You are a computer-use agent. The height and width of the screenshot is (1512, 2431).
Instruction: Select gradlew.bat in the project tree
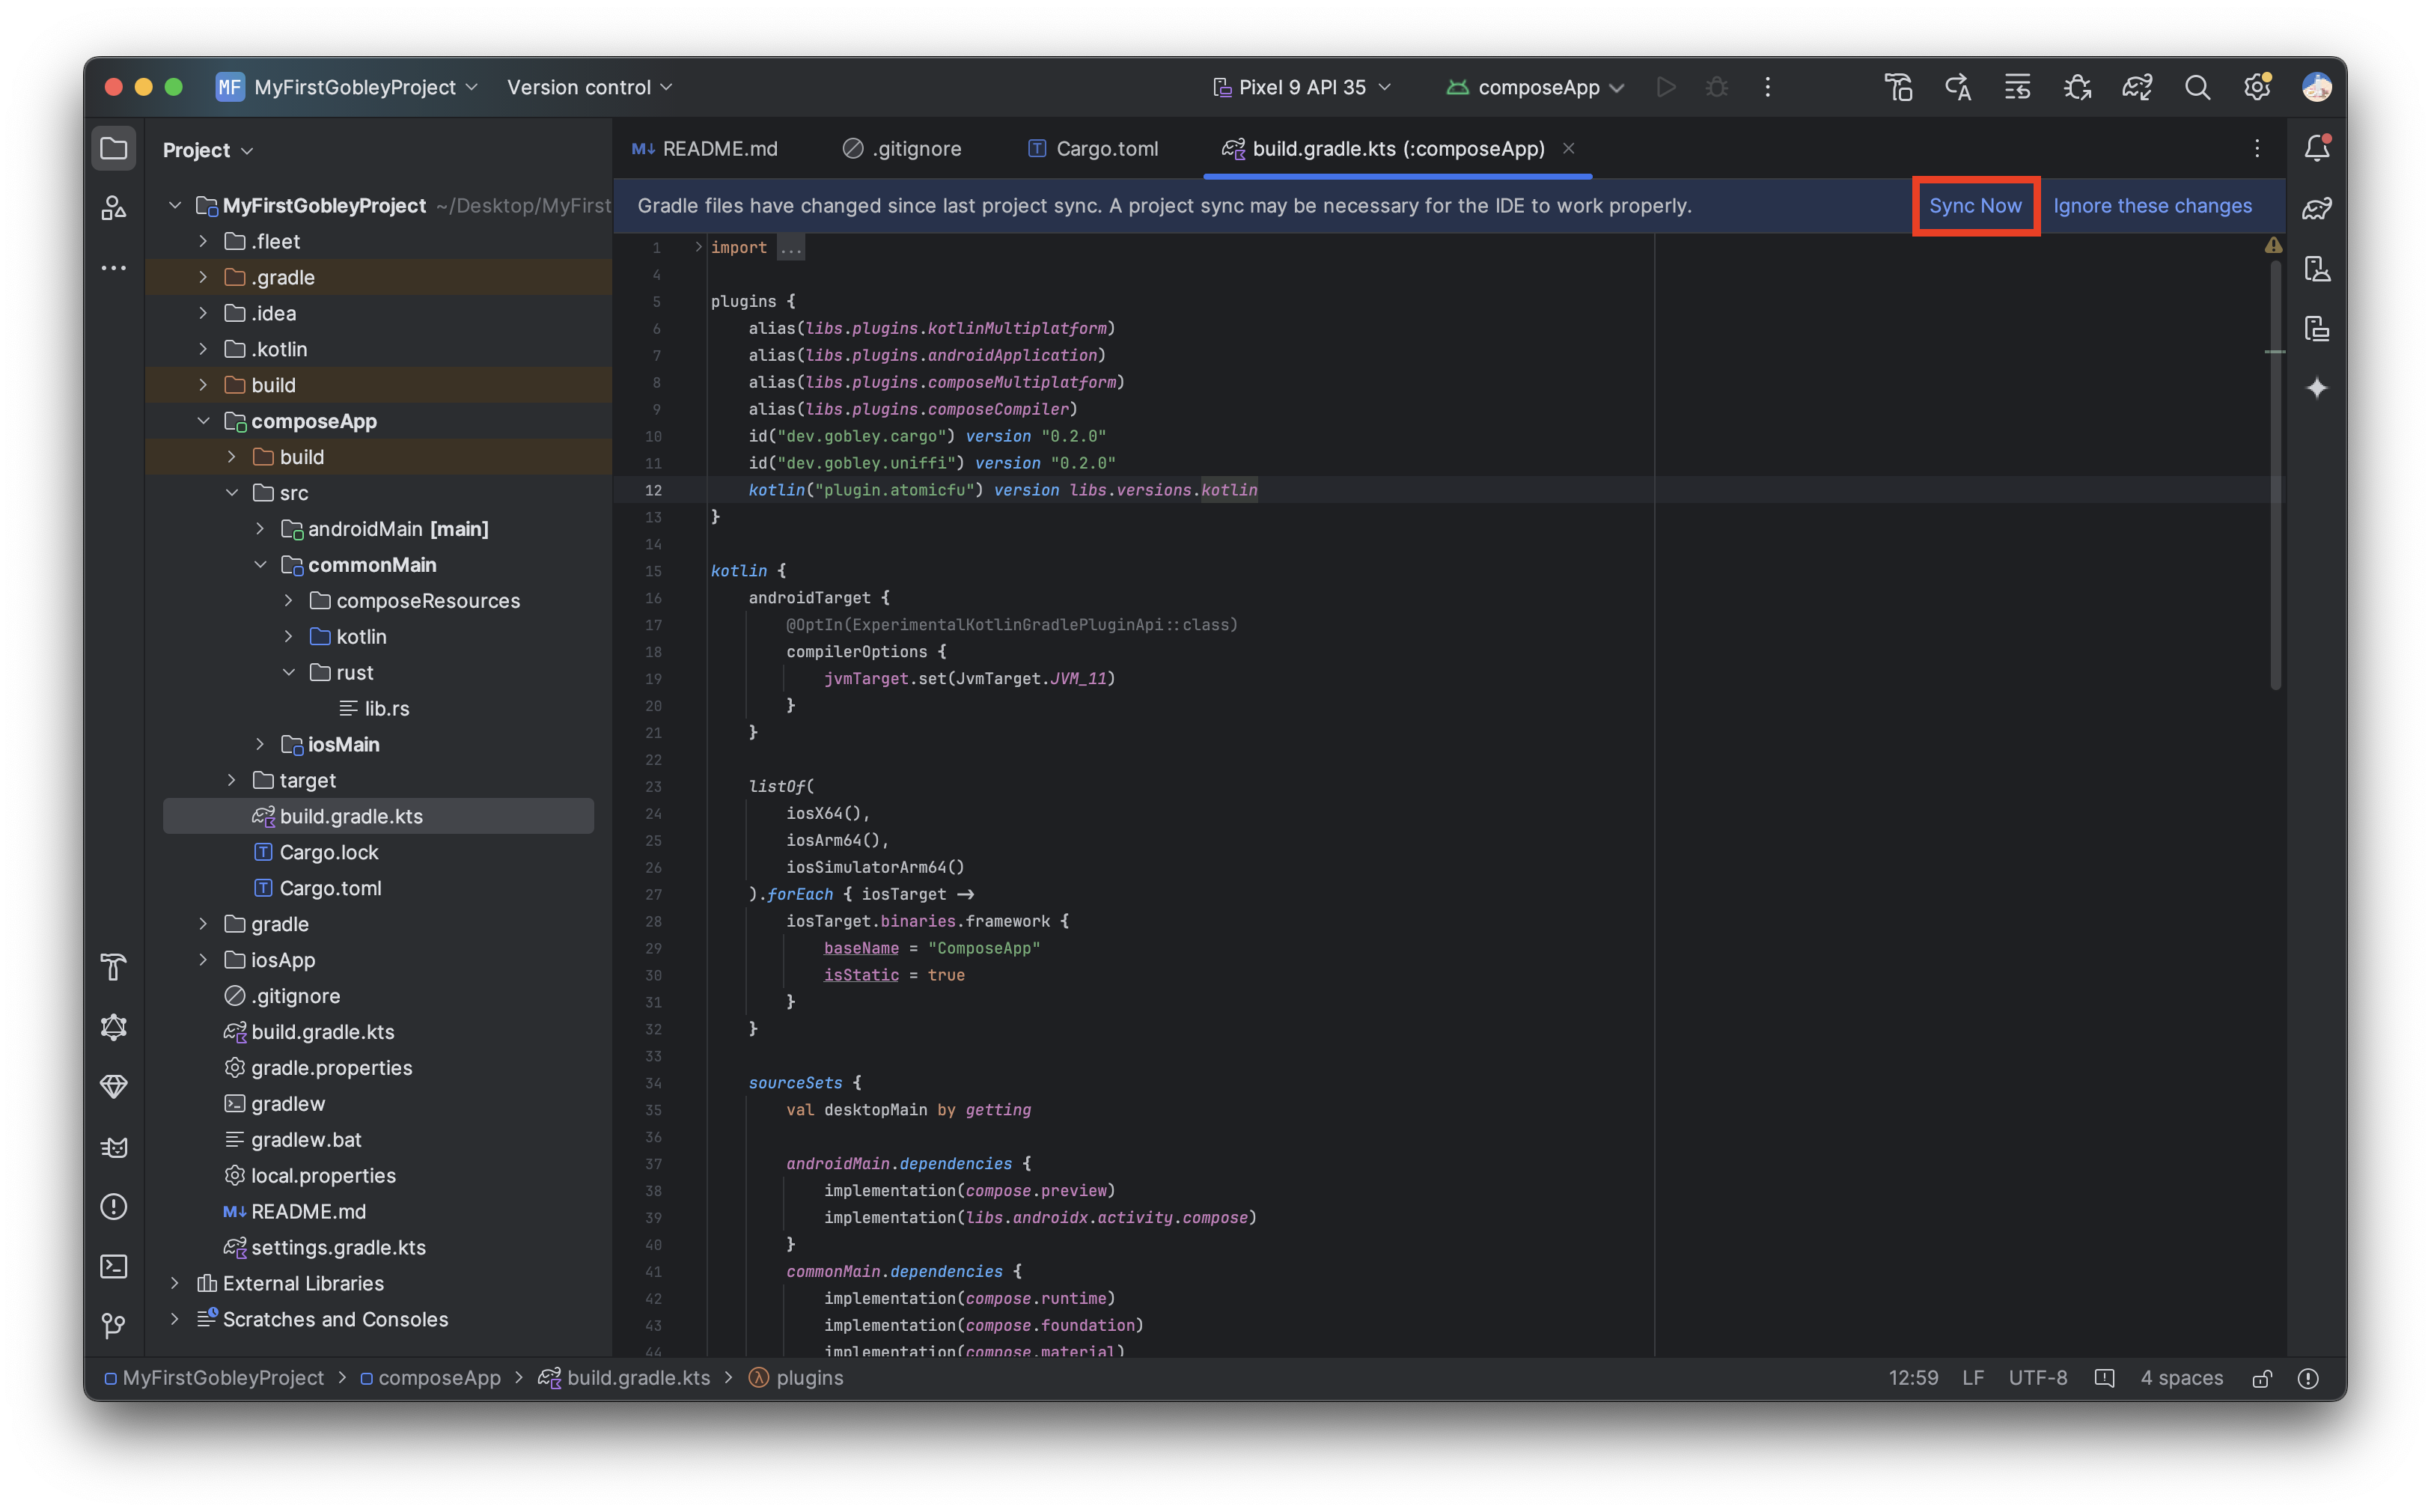306,1140
